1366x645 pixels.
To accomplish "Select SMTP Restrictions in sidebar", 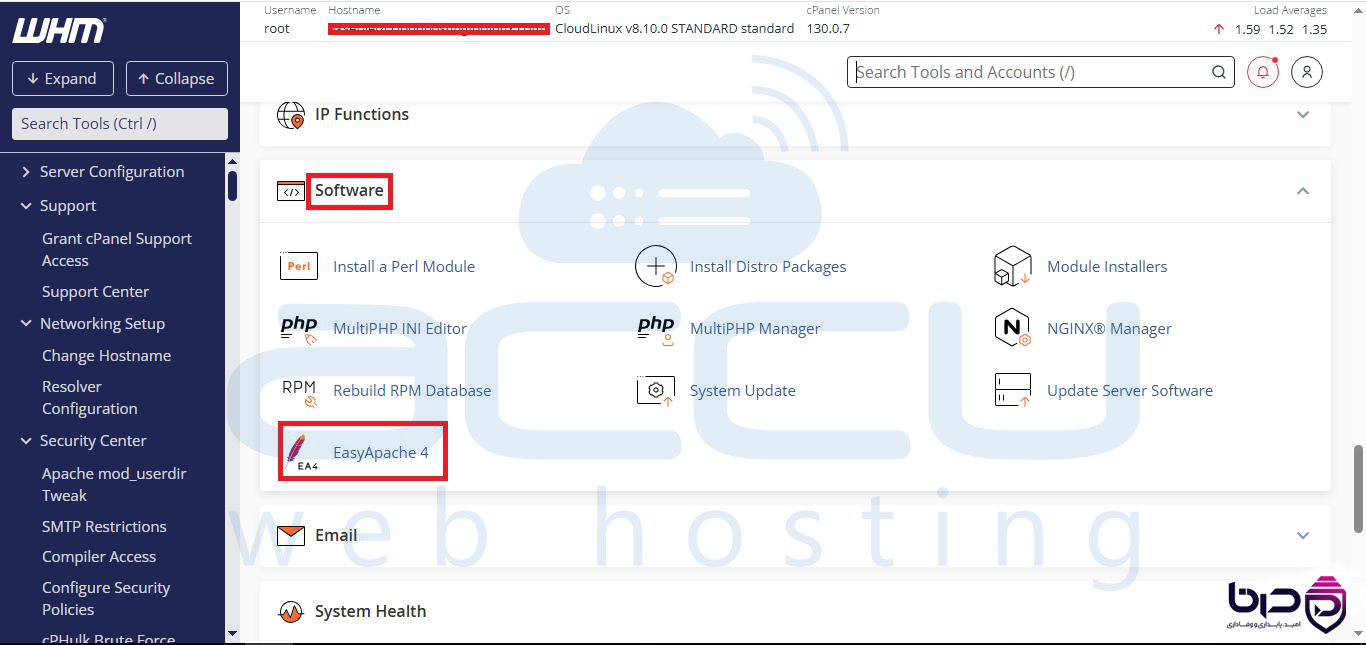I will 104,527.
